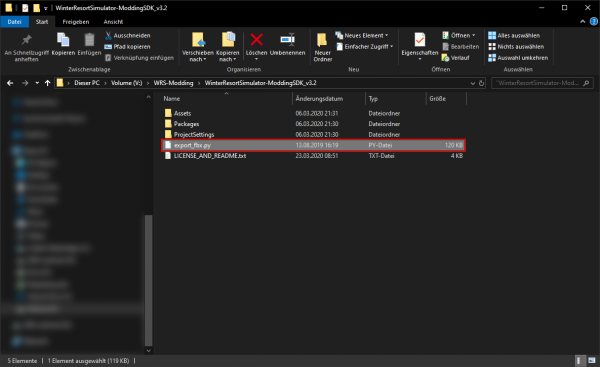
Task: Sort by Größe column header
Action: tap(437, 99)
